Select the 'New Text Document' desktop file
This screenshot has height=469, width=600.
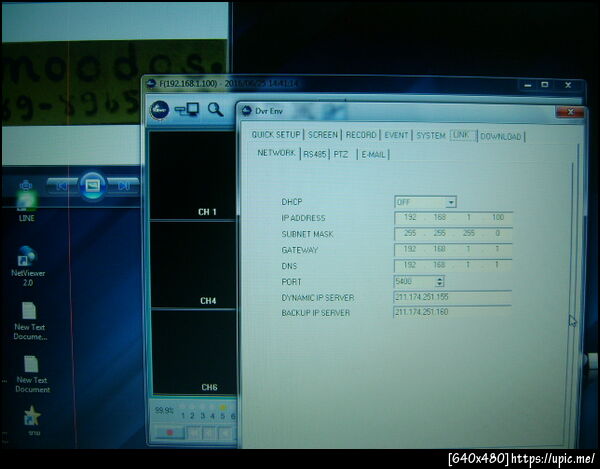coord(32,374)
